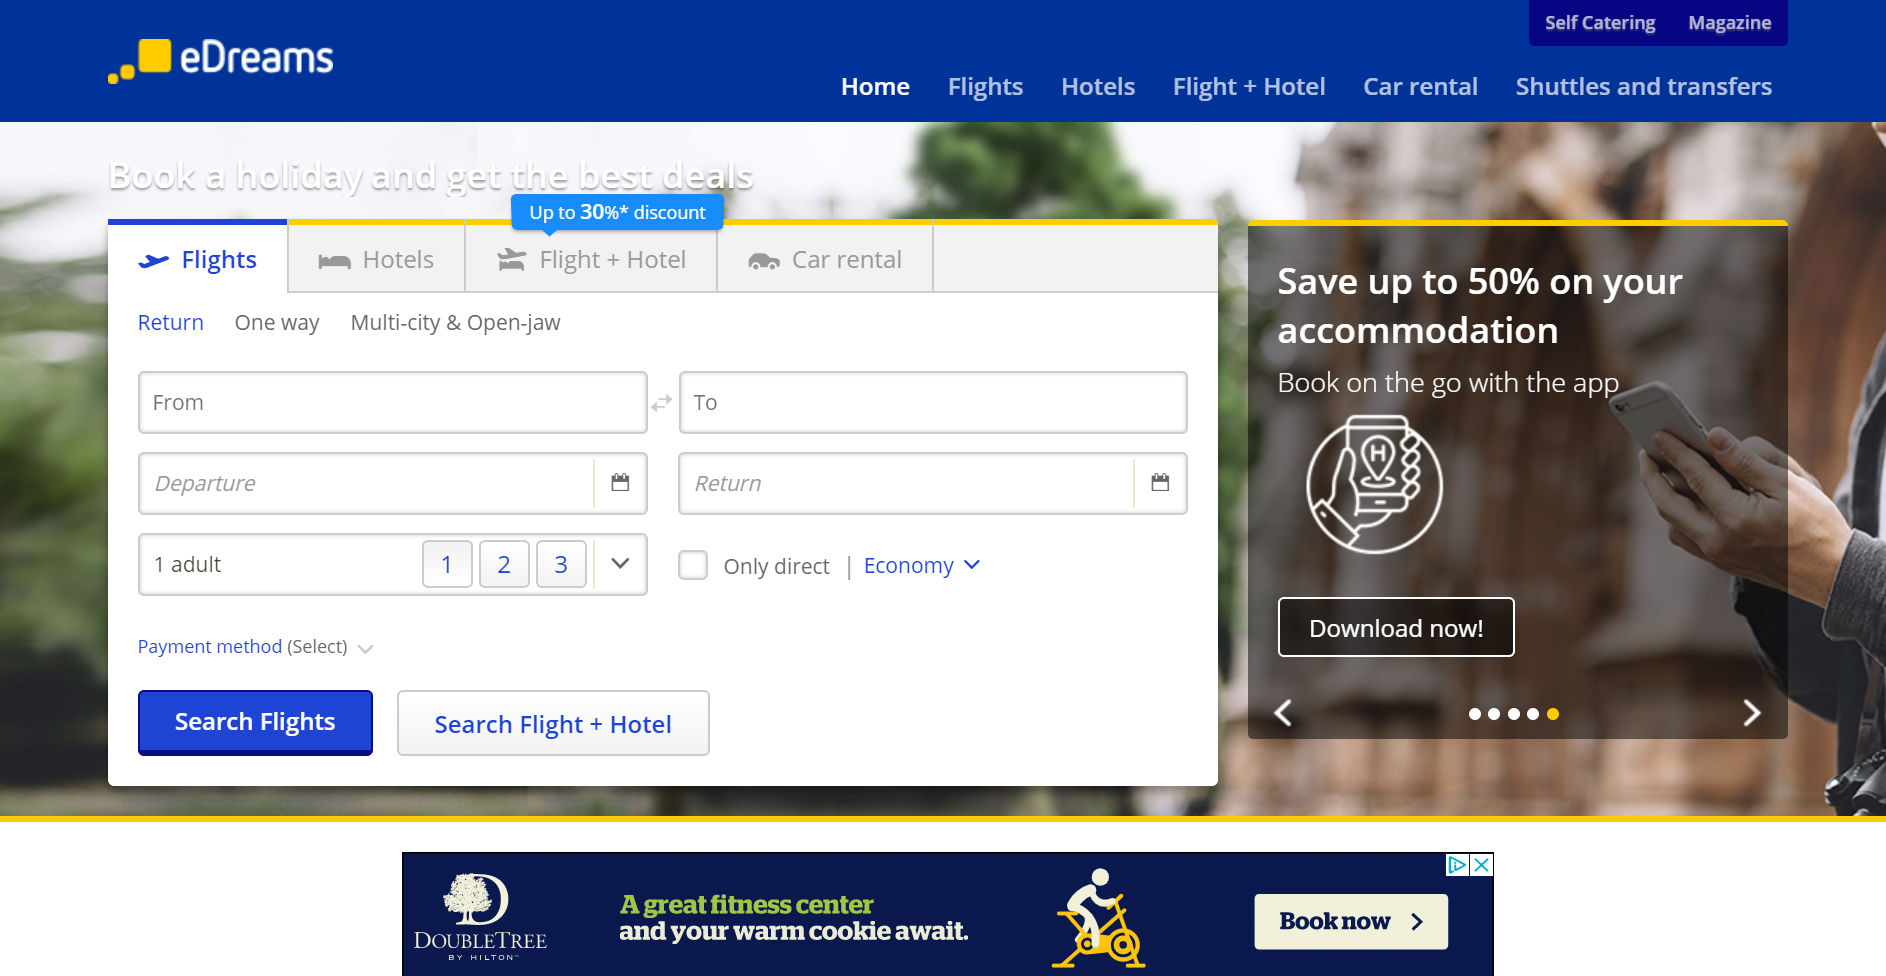Expand the passengers dropdown arrow
This screenshot has width=1886, height=976.
pyautogui.click(x=620, y=564)
